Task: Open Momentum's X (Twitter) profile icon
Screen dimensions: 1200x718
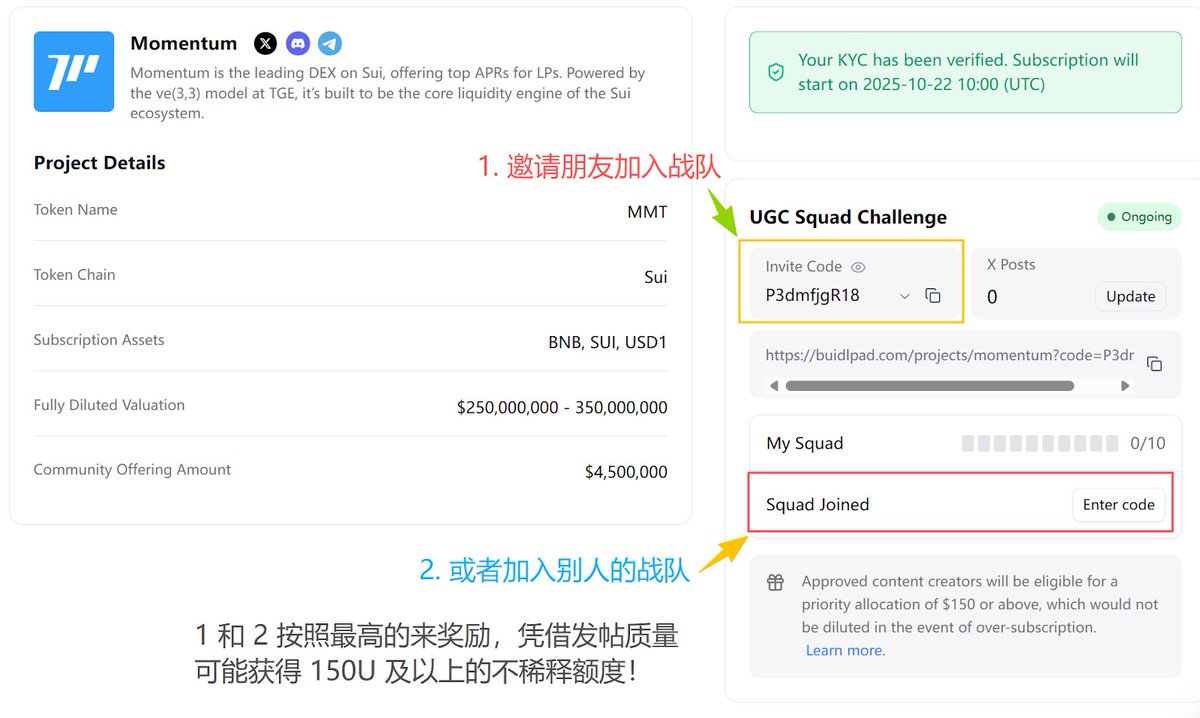Action: (x=265, y=43)
